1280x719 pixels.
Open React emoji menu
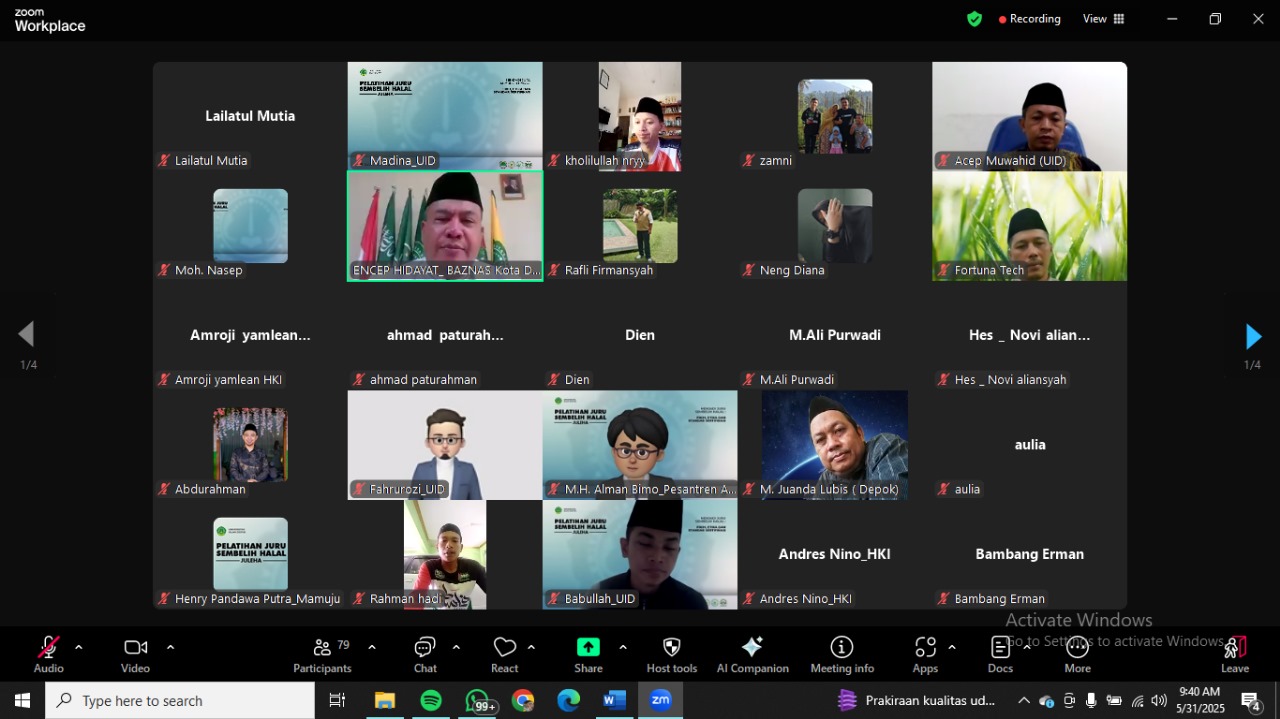pos(505,655)
